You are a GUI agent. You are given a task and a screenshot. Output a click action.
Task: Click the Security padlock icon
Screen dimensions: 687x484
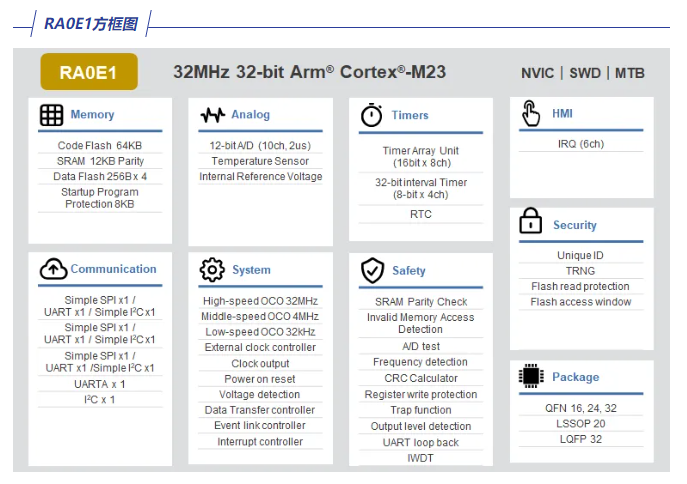click(x=531, y=220)
